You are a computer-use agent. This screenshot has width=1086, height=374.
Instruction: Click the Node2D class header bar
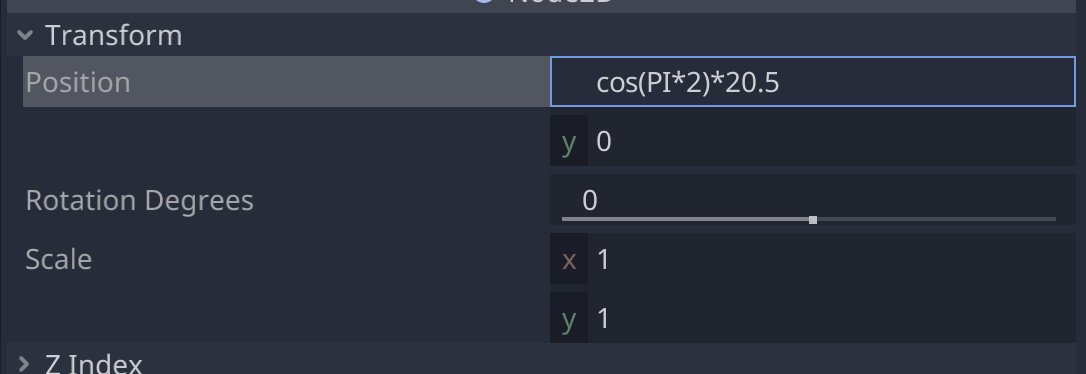pos(543,6)
